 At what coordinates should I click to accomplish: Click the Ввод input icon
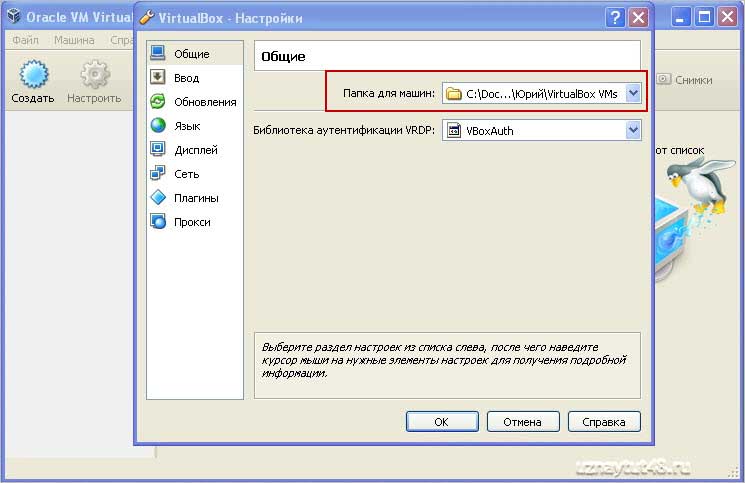pyautogui.click(x=158, y=77)
